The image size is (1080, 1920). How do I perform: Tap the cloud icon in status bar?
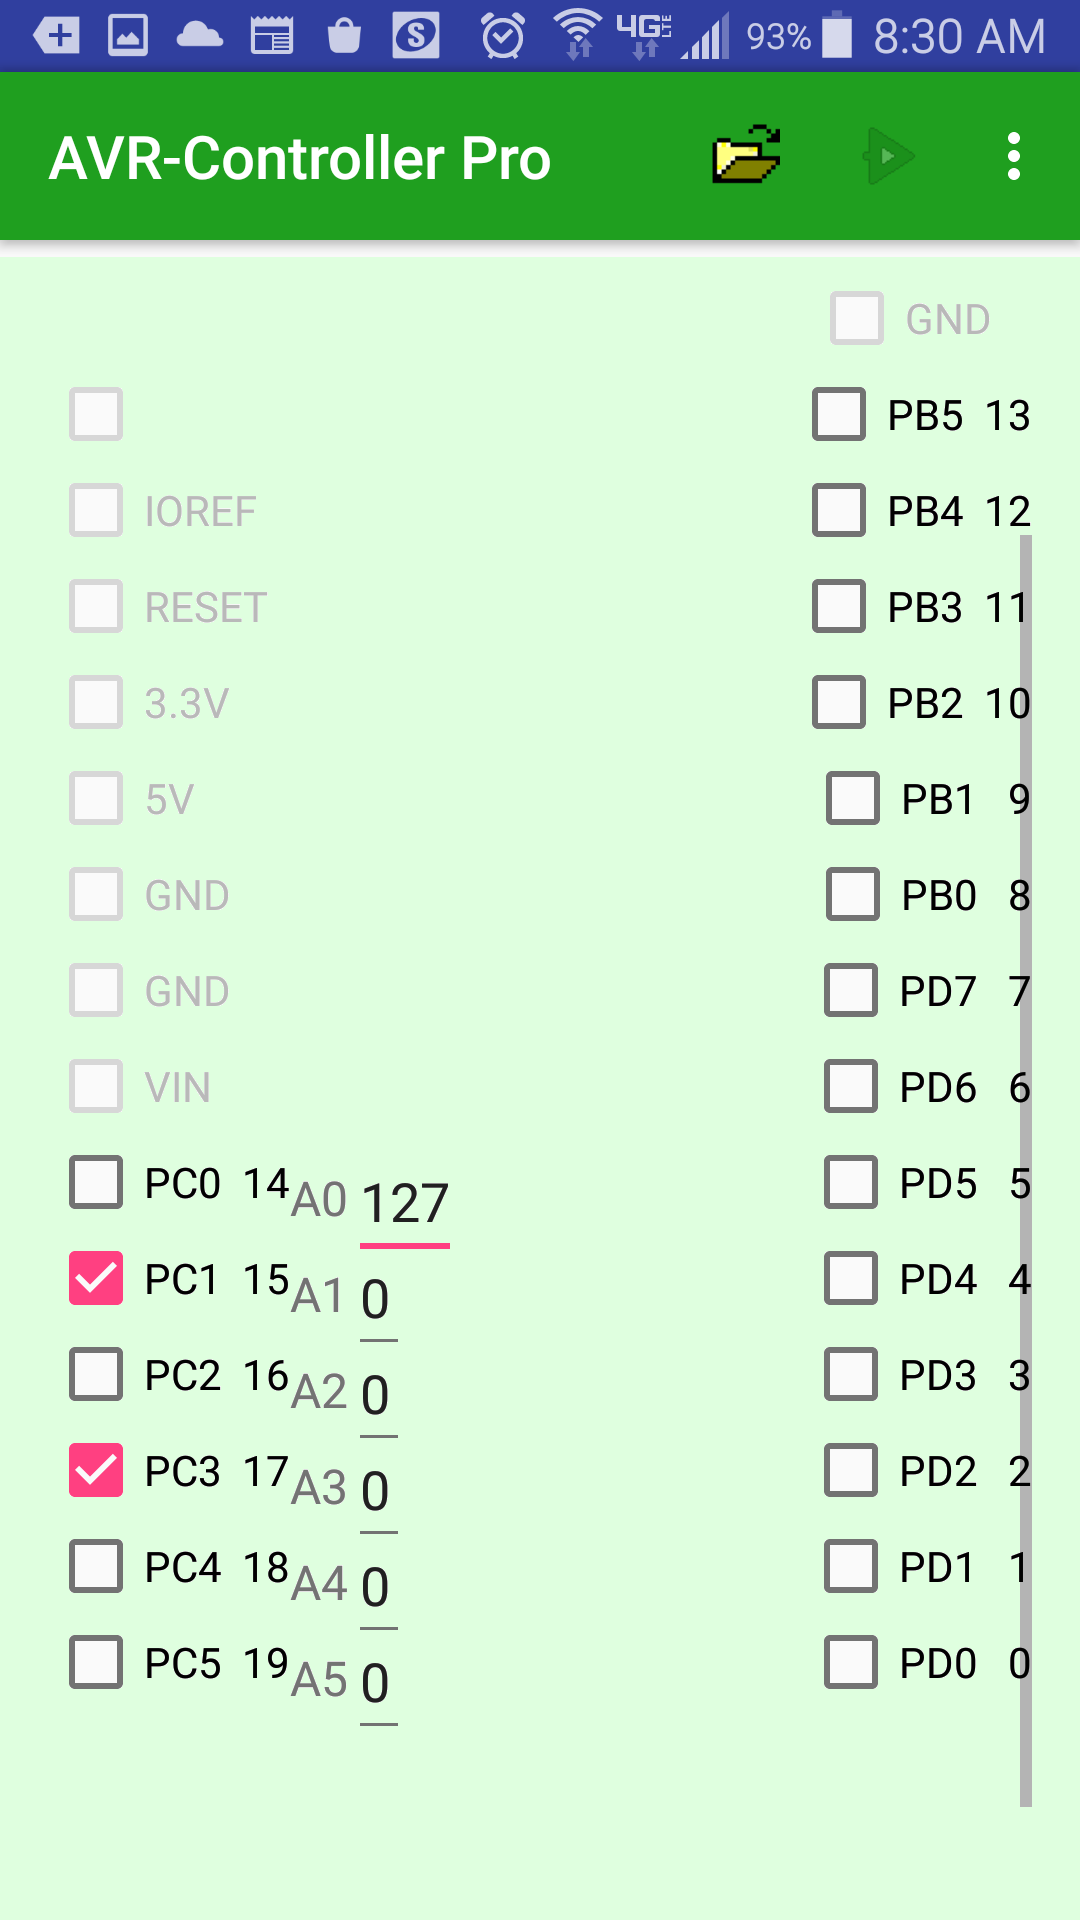point(199,37)
